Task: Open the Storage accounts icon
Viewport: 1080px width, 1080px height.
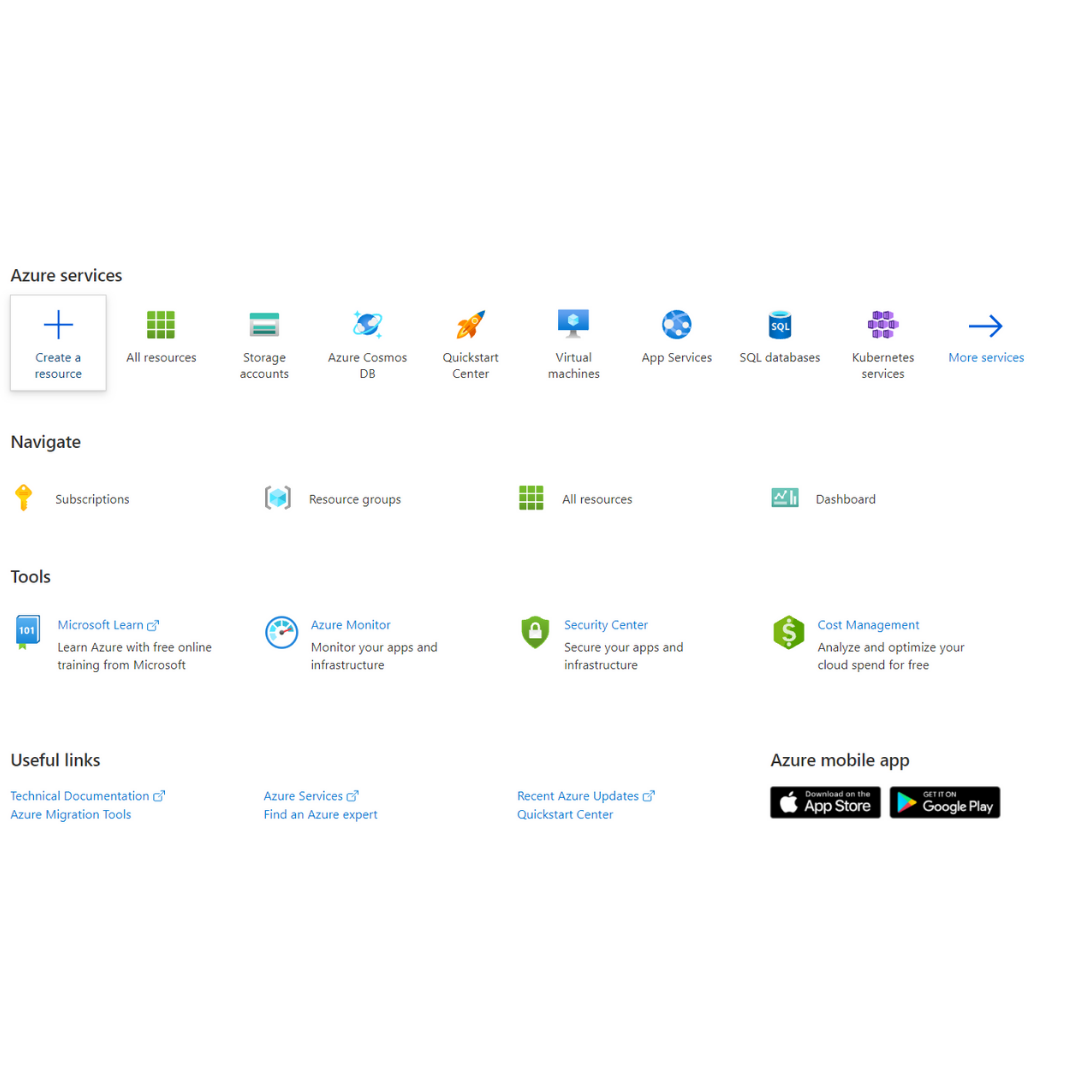Action: point(264,324)
